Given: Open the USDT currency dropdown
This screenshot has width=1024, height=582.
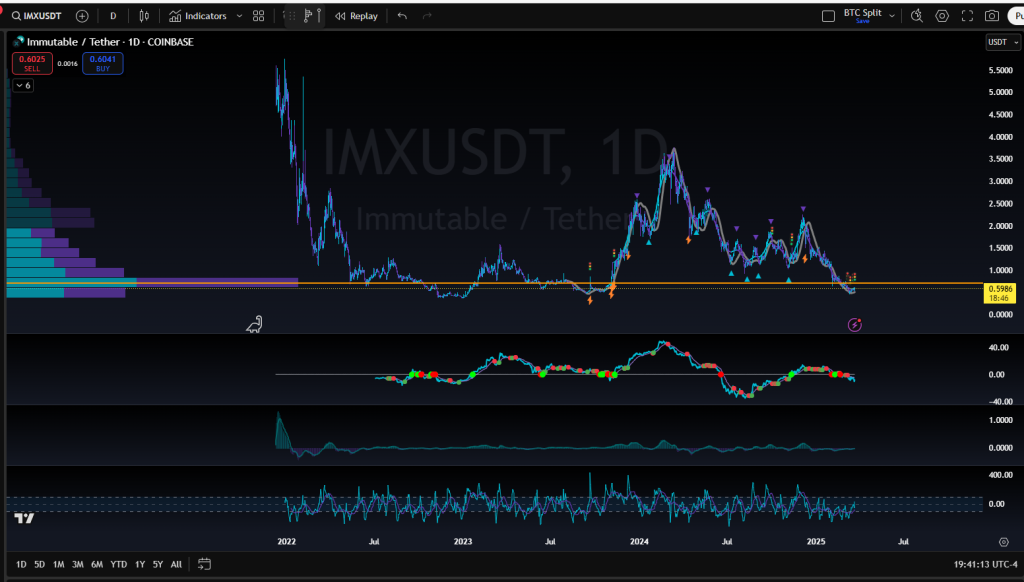Looking at the screenshot, I should click(x=1002, y=42).
